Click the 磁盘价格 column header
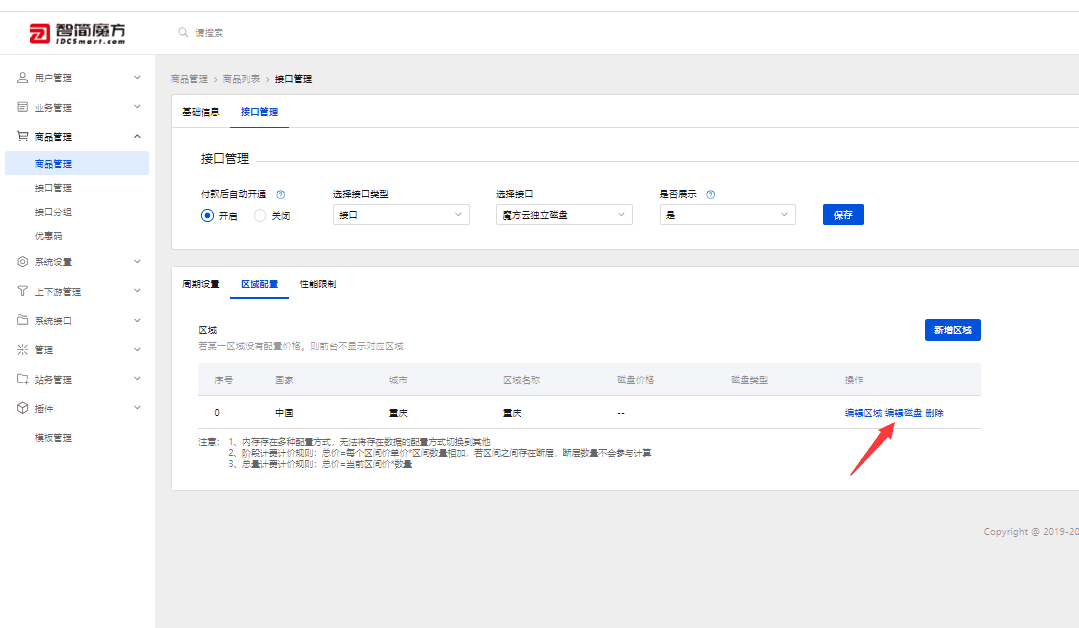 pos(635,380)
